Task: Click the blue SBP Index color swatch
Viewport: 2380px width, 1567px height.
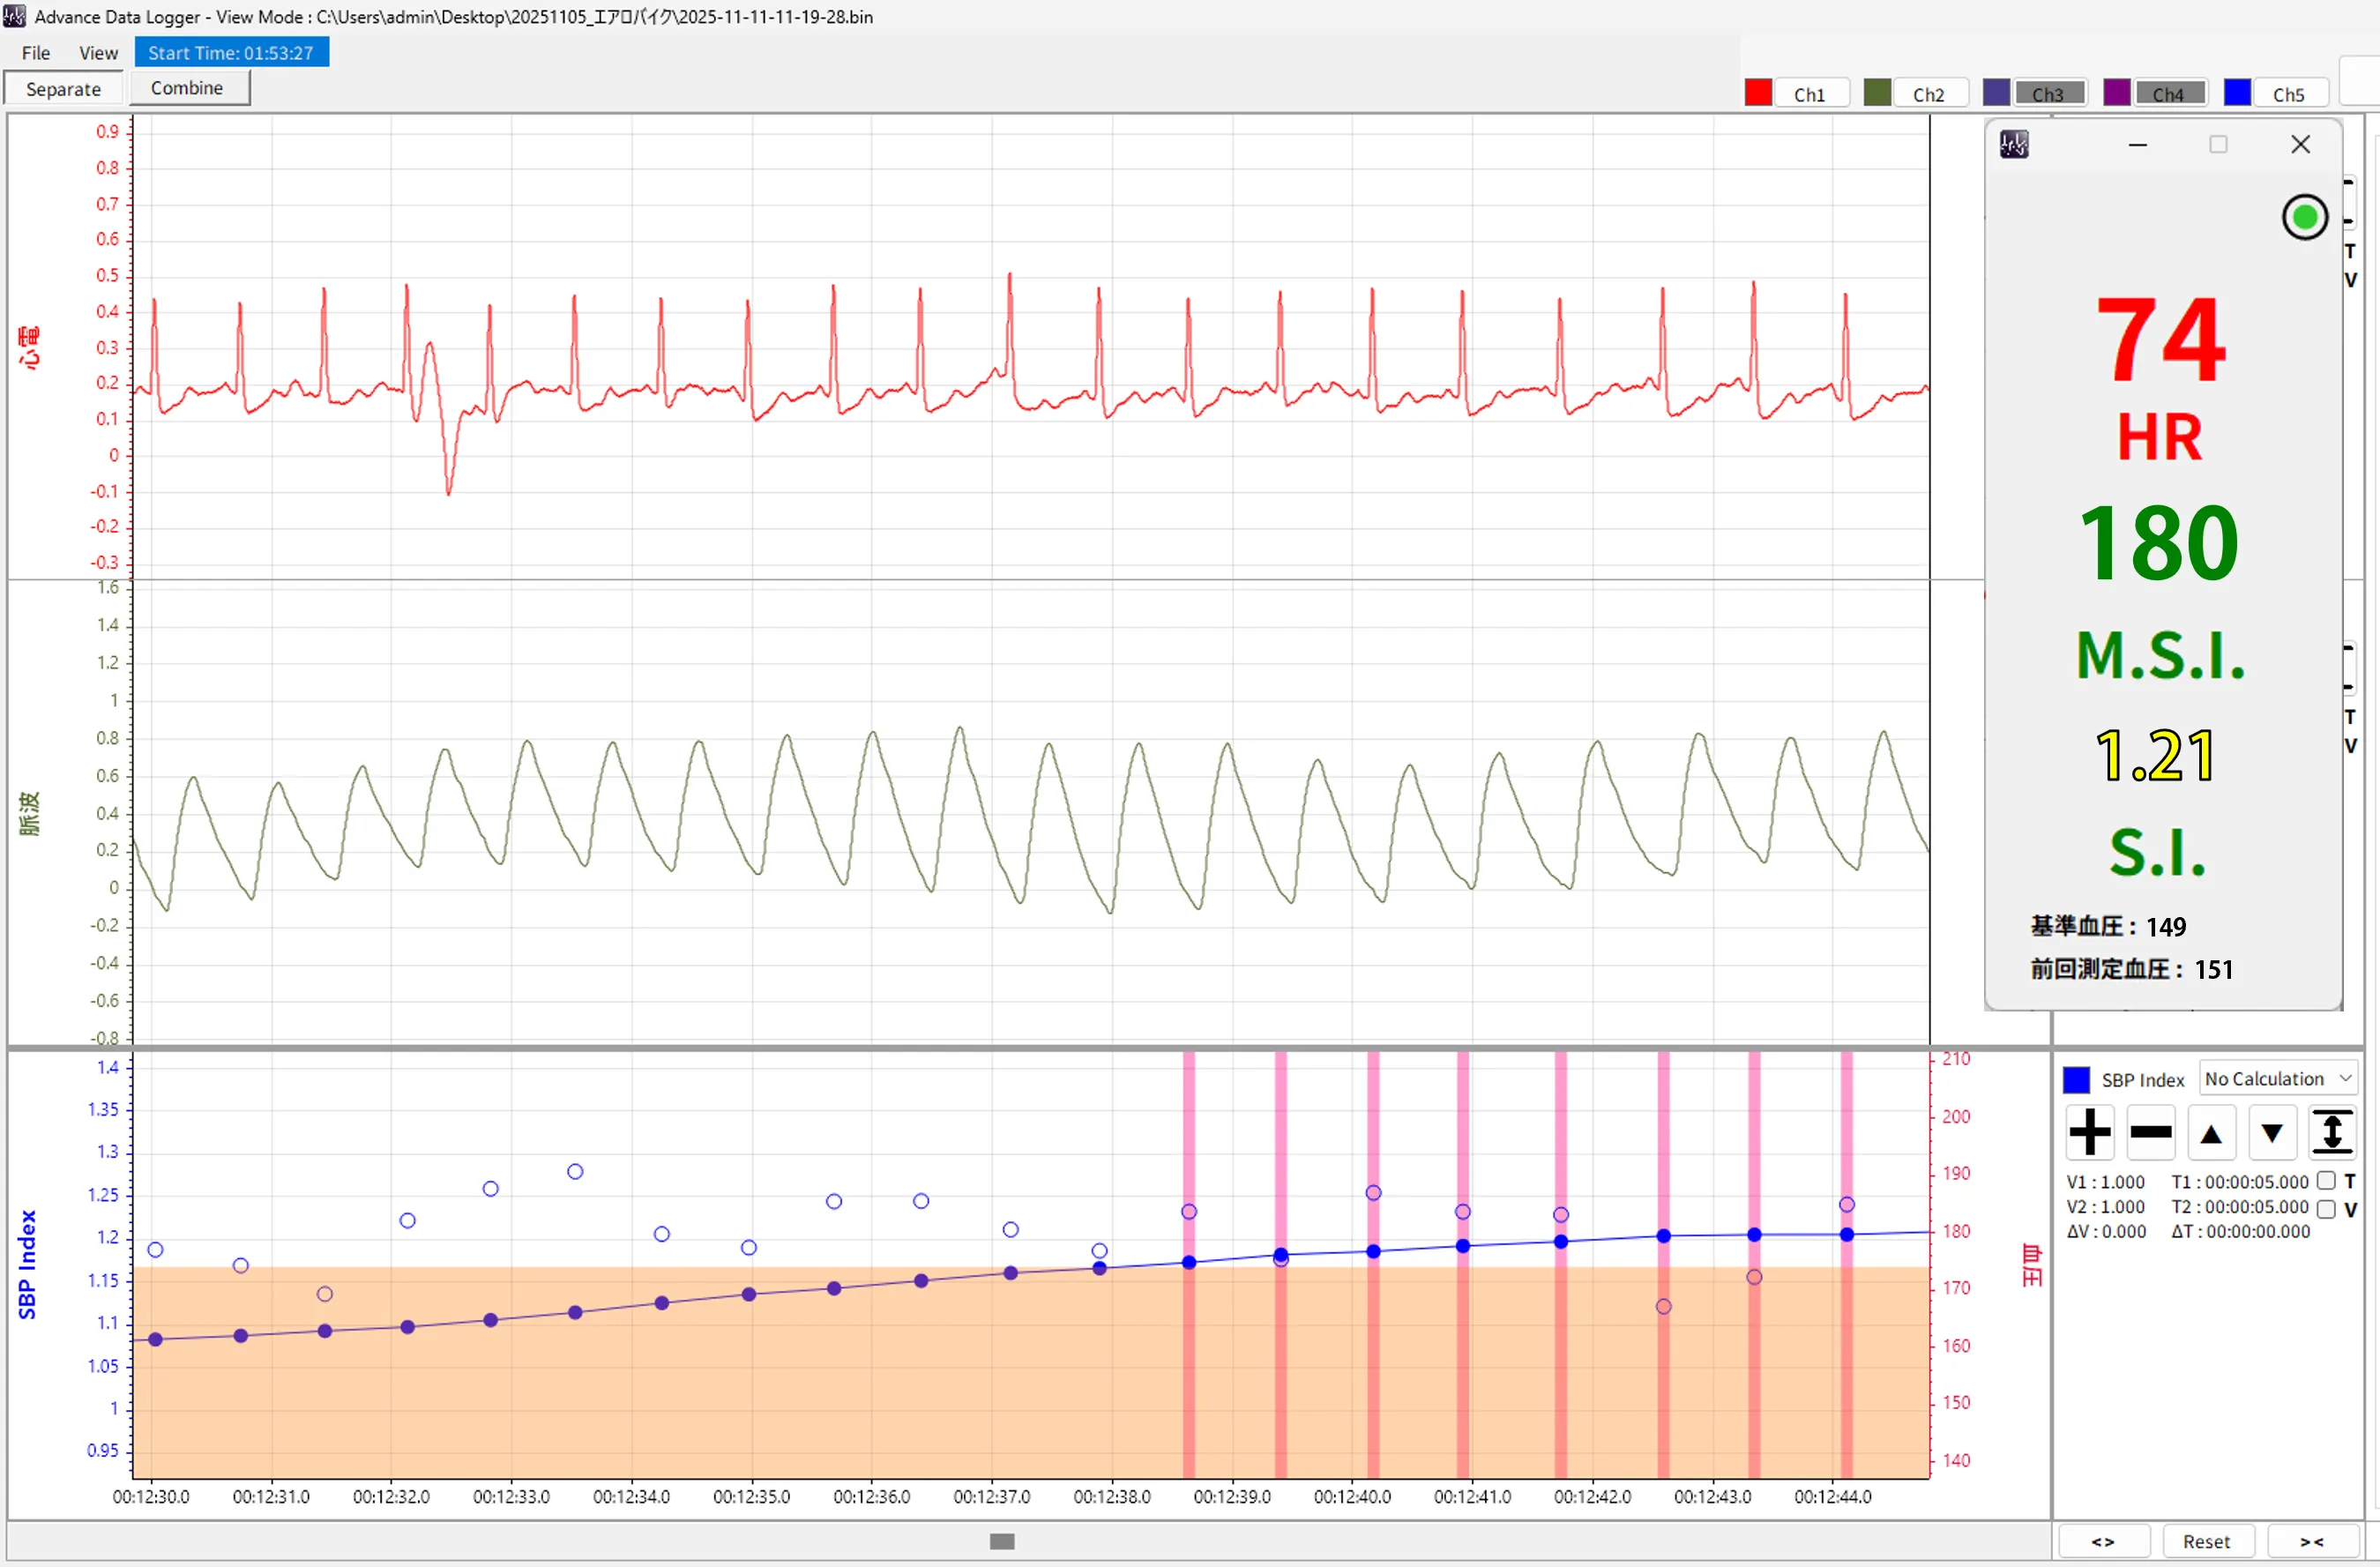Action: point(2076,1079)
